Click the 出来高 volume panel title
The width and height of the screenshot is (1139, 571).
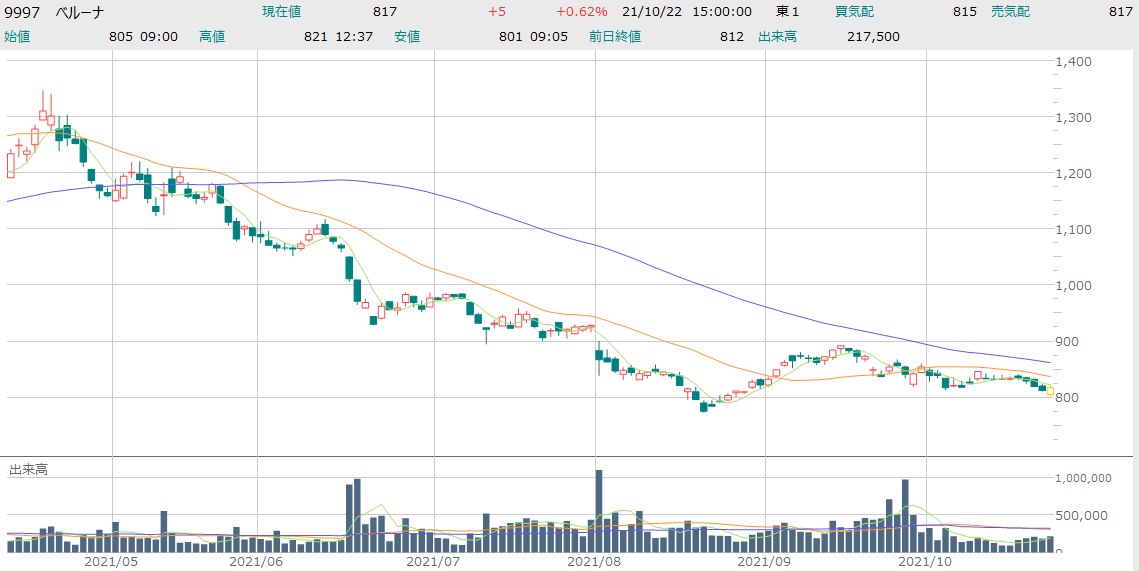coord(28,469)
